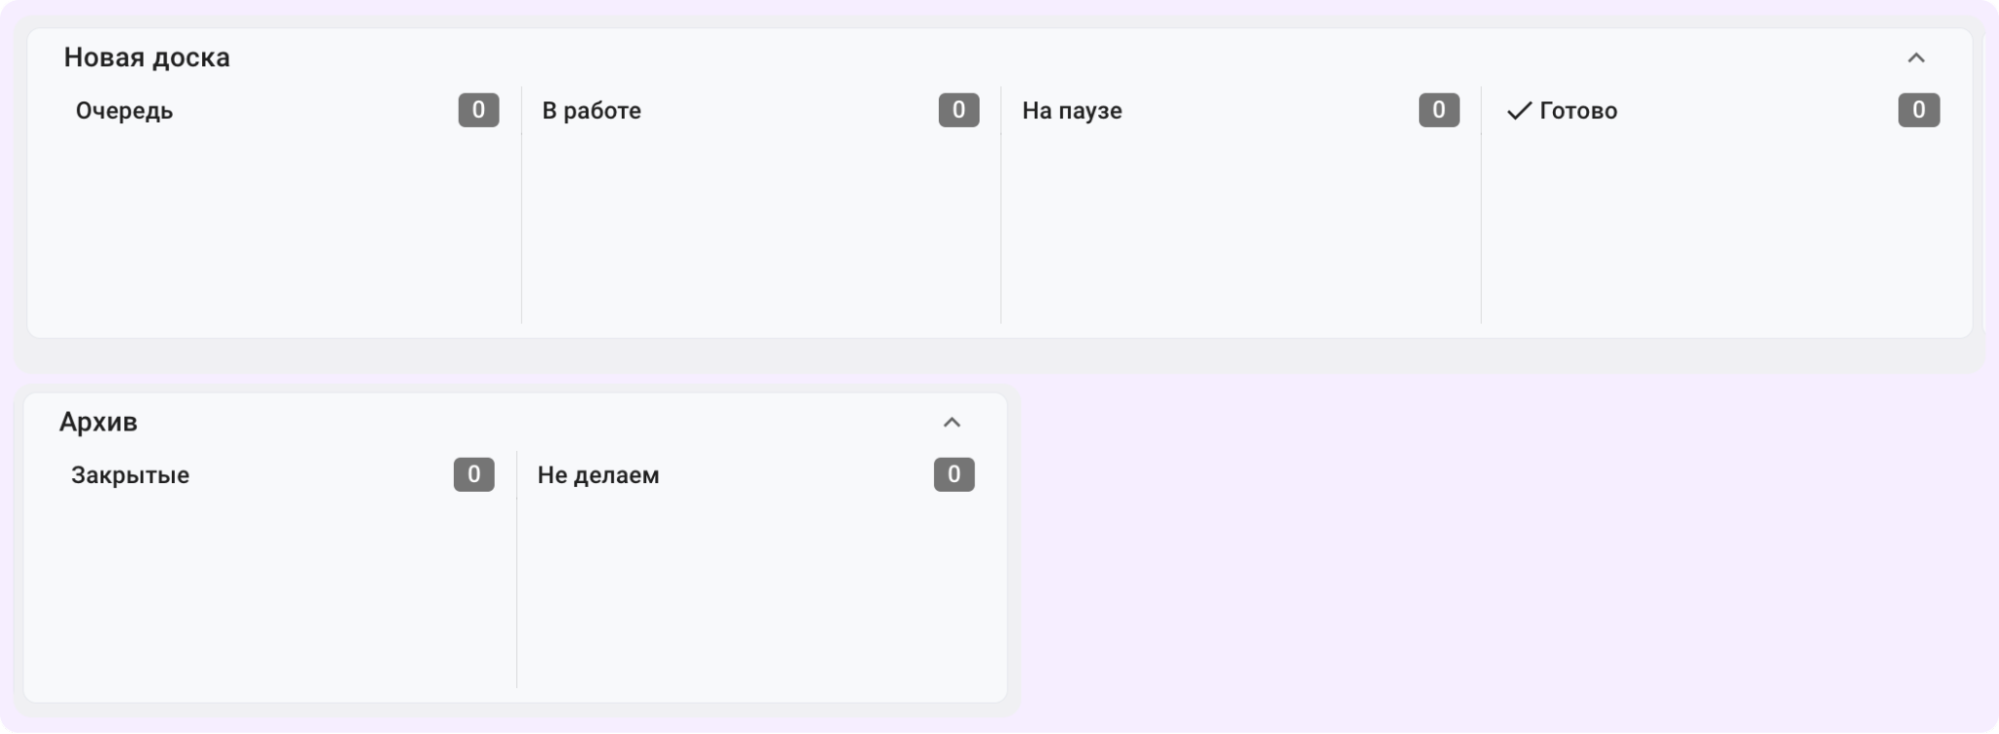Click the В работе column header
The height and width of the screenshot is (734, 1999).
pos(591,111)
